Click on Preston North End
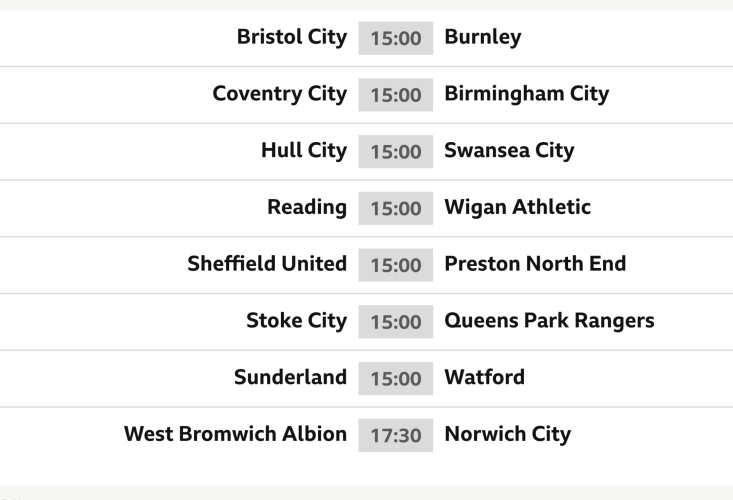733x500 pixels. click(x=535, y=265)
